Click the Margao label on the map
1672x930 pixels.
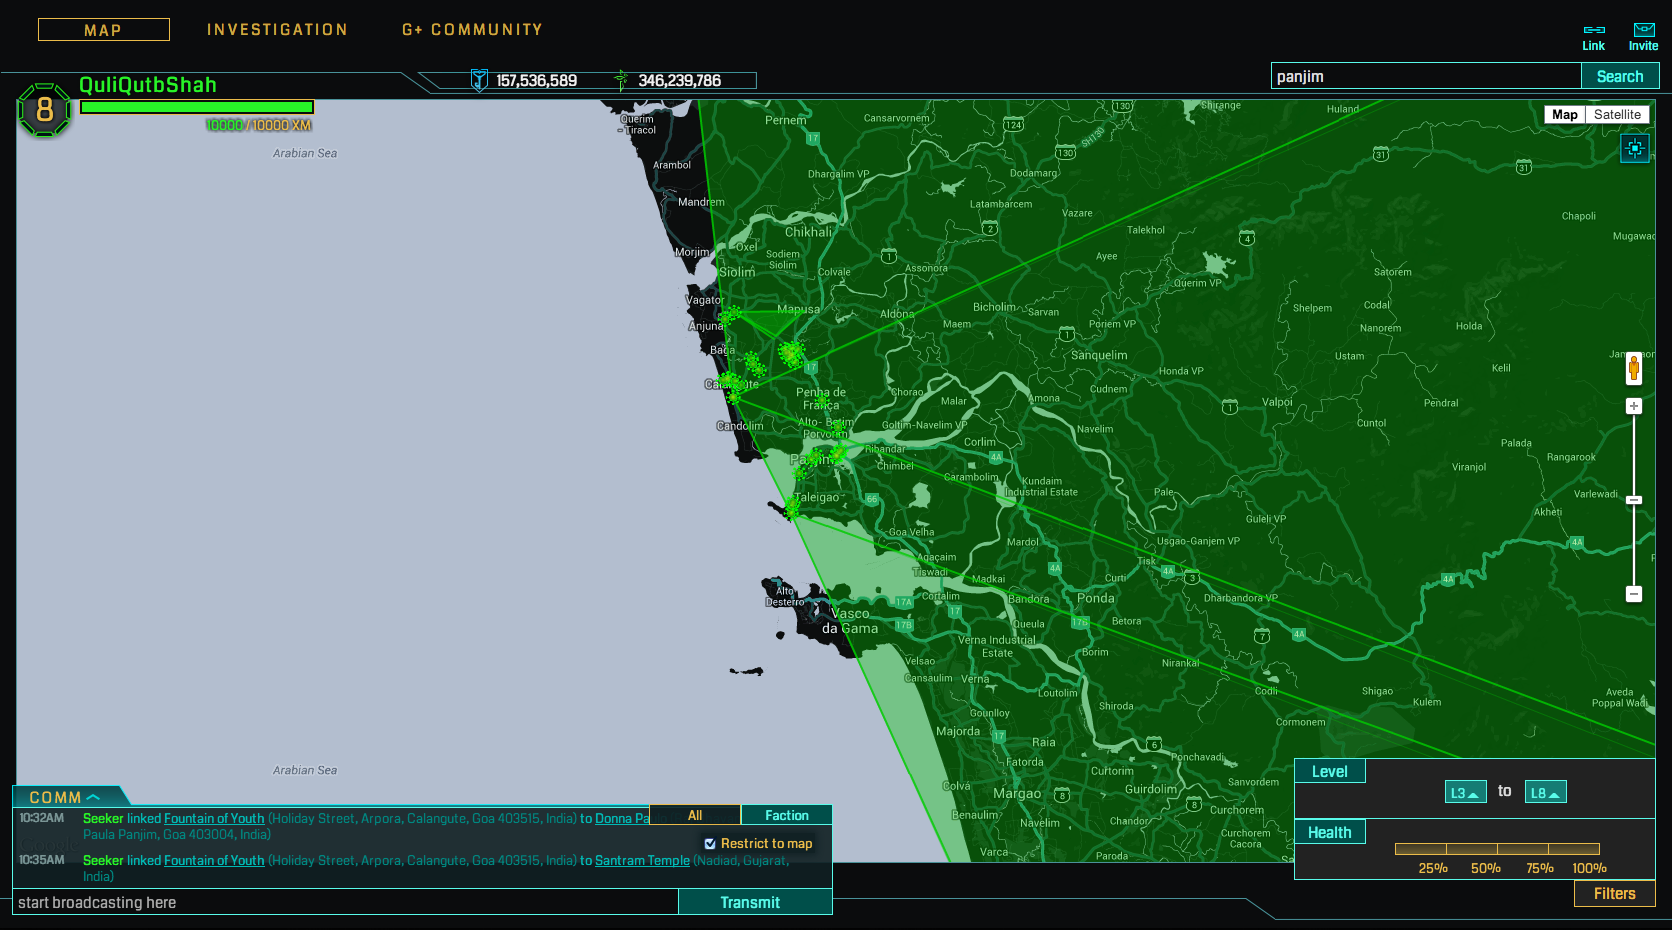point(1017,794)
